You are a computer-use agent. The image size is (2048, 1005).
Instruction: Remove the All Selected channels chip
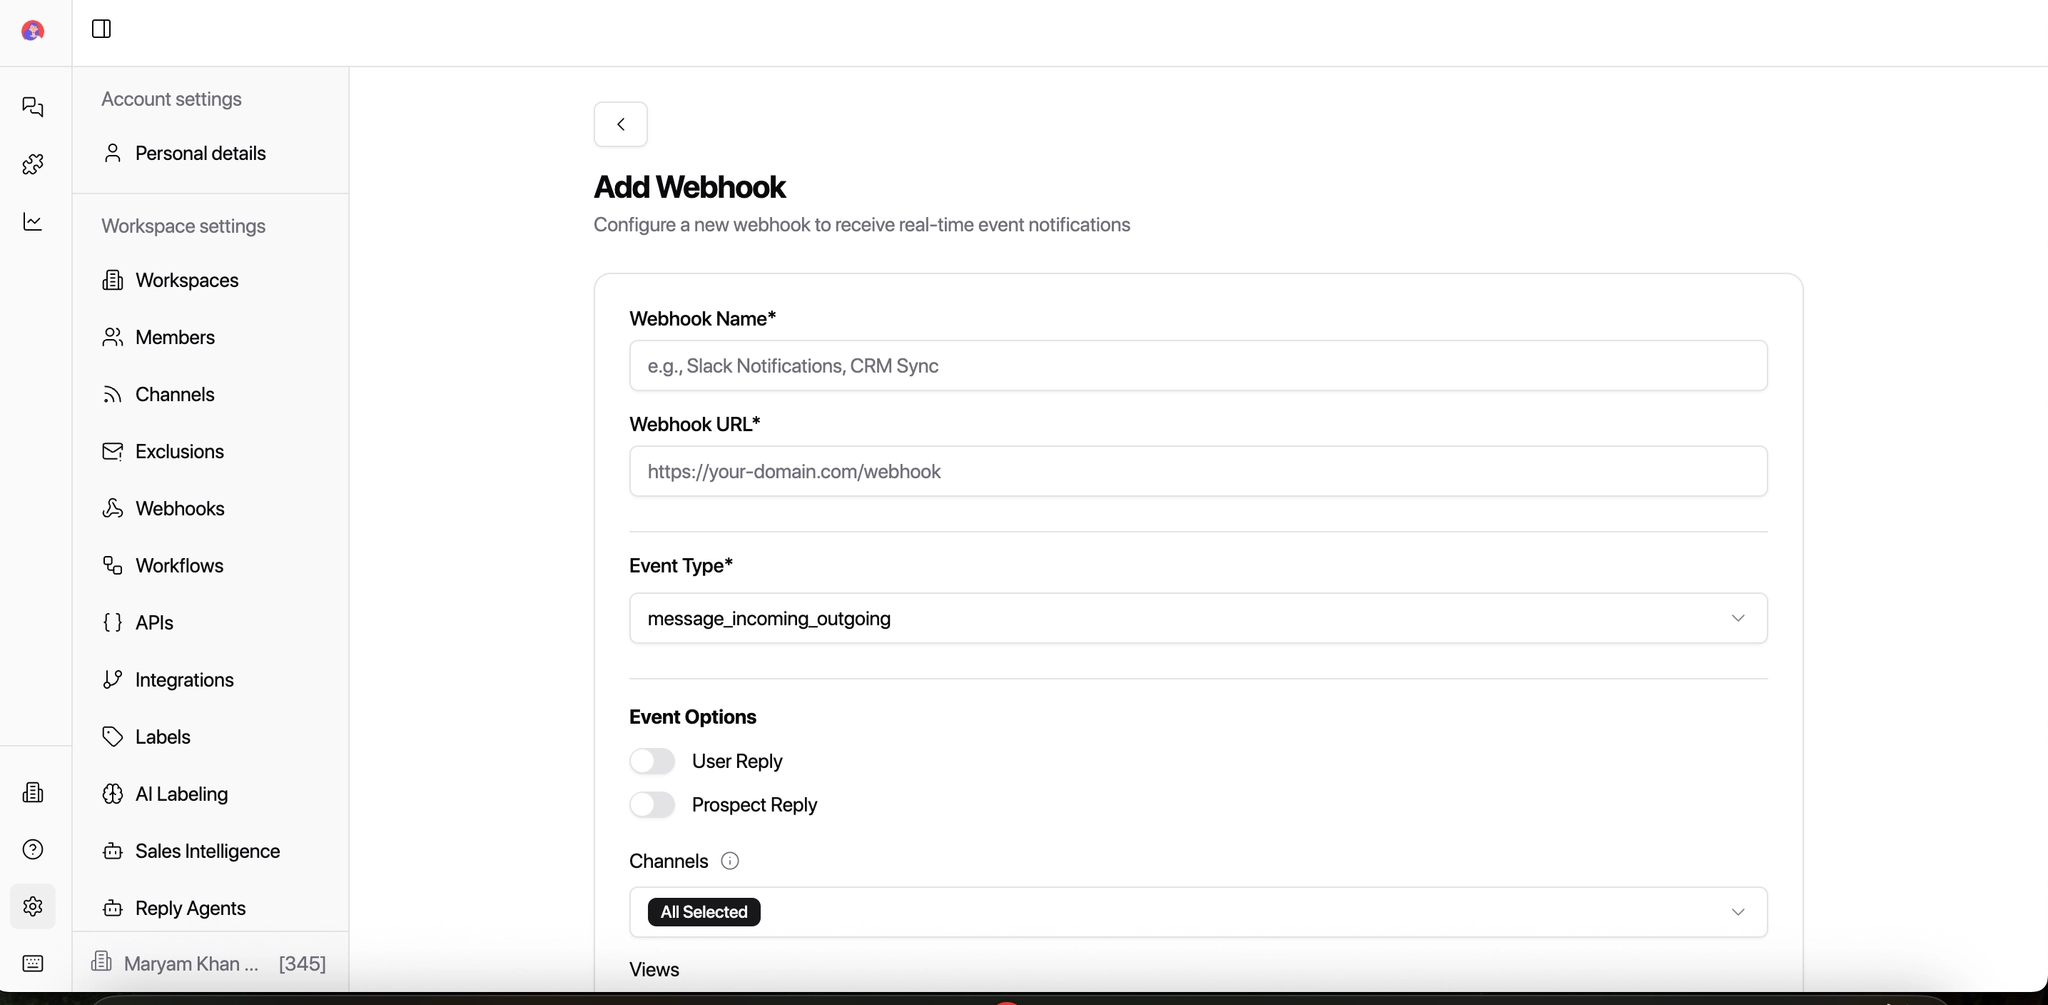pyautogui.click(x=703, y=911)
